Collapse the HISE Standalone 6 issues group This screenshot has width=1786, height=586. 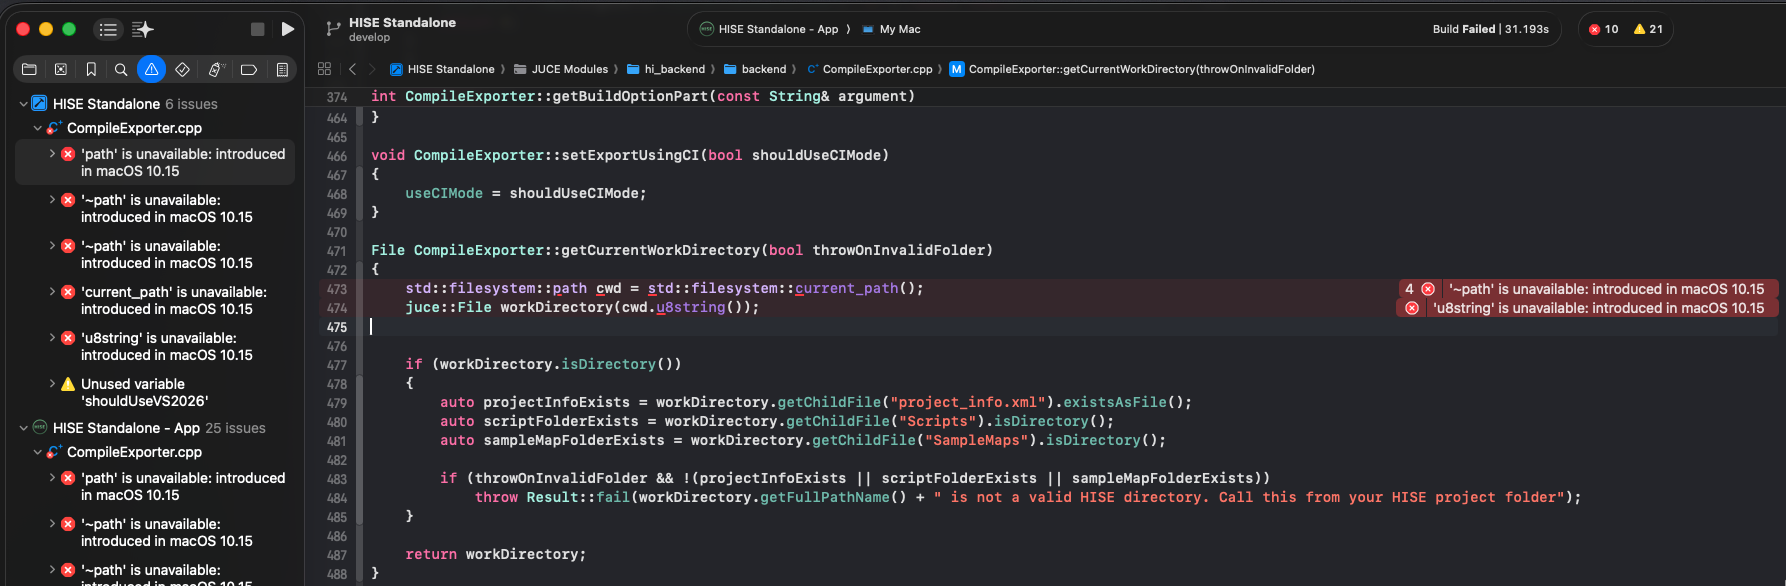(x=23, y=104)
